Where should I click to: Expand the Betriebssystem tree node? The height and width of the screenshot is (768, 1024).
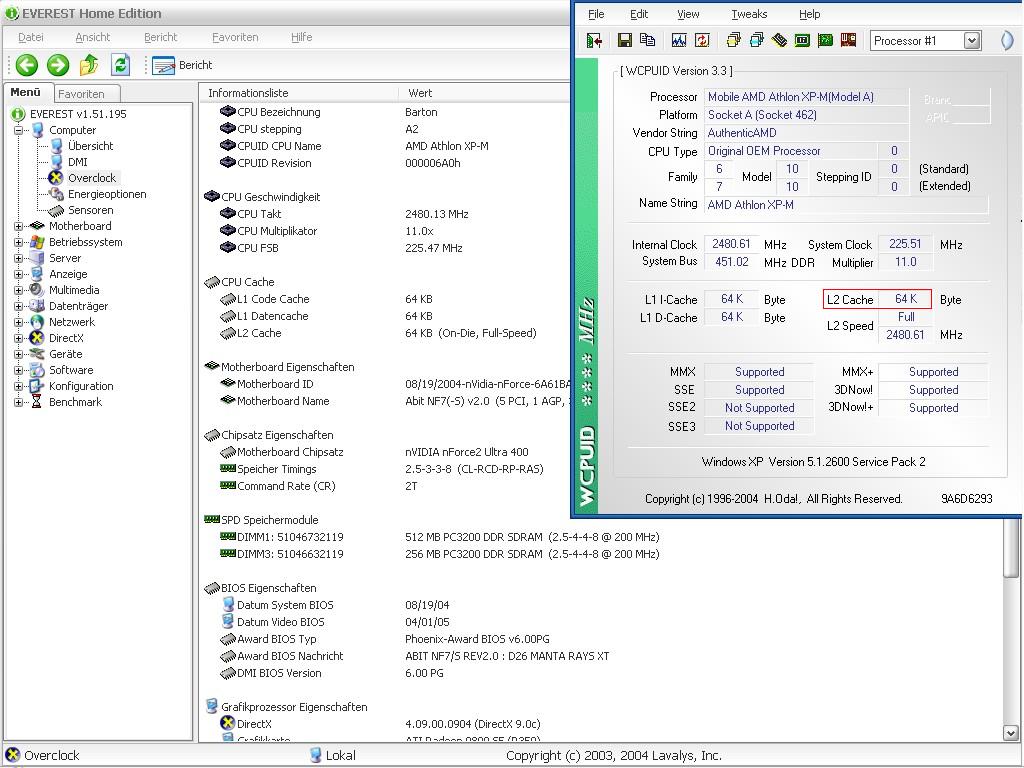tap(18, 242)
